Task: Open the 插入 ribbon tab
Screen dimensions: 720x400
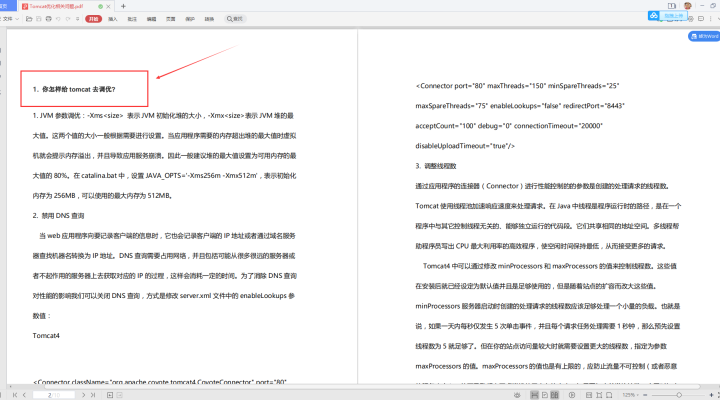Action: (113, 19)
